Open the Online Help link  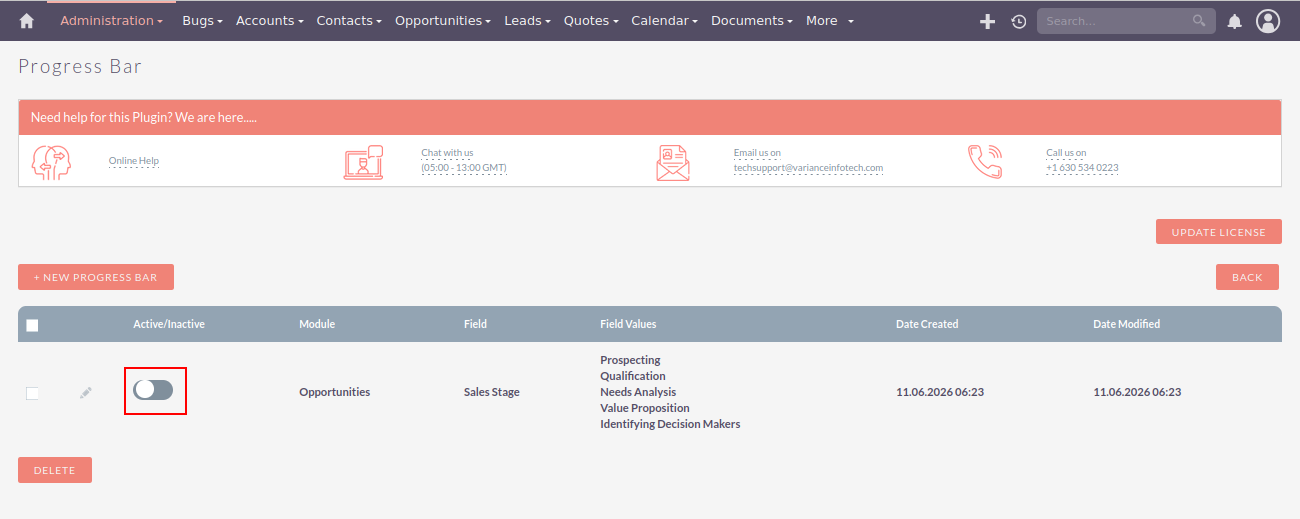pyautogui.click(x=134, y=161)
